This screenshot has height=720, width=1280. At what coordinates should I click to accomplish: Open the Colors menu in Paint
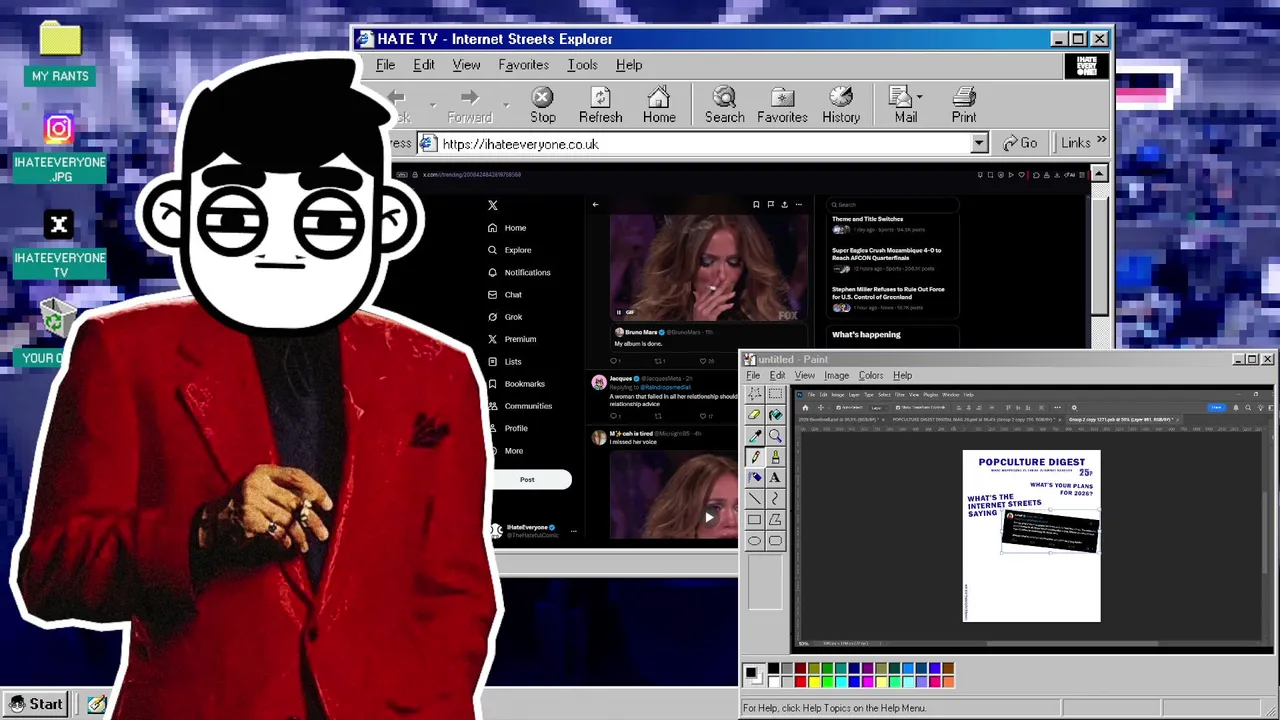click(x=870, y=376)
